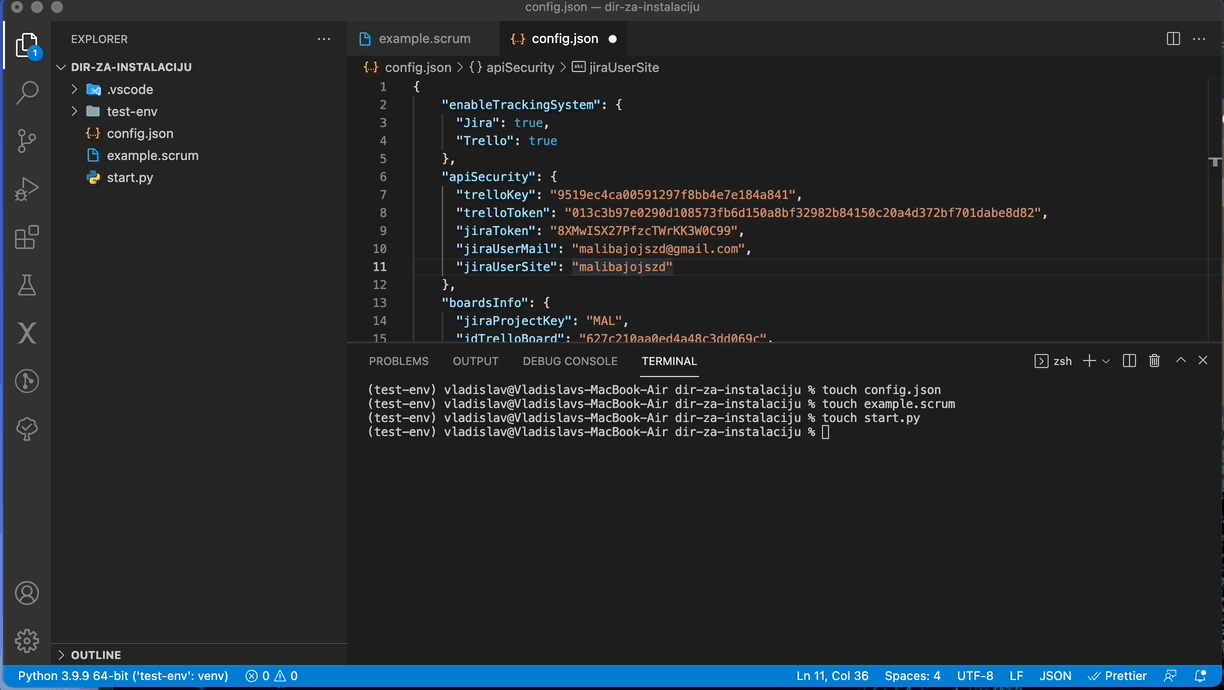Click the Prettier status item

1117,676
